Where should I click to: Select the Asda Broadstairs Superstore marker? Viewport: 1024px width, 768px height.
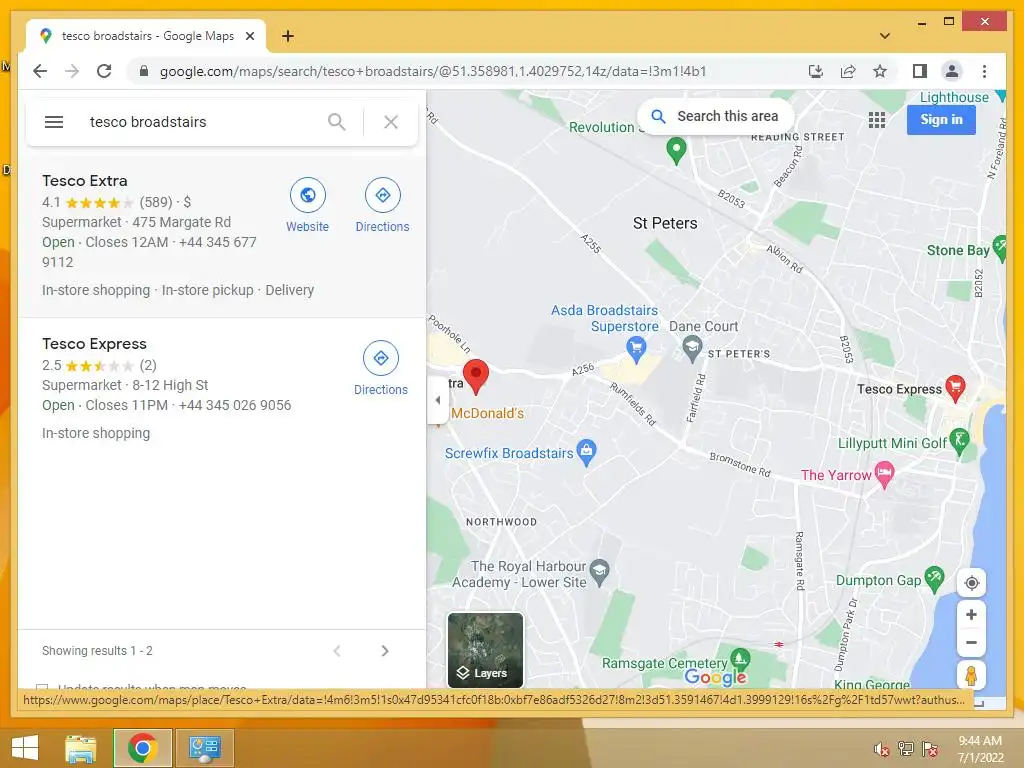tap(636, 349)
